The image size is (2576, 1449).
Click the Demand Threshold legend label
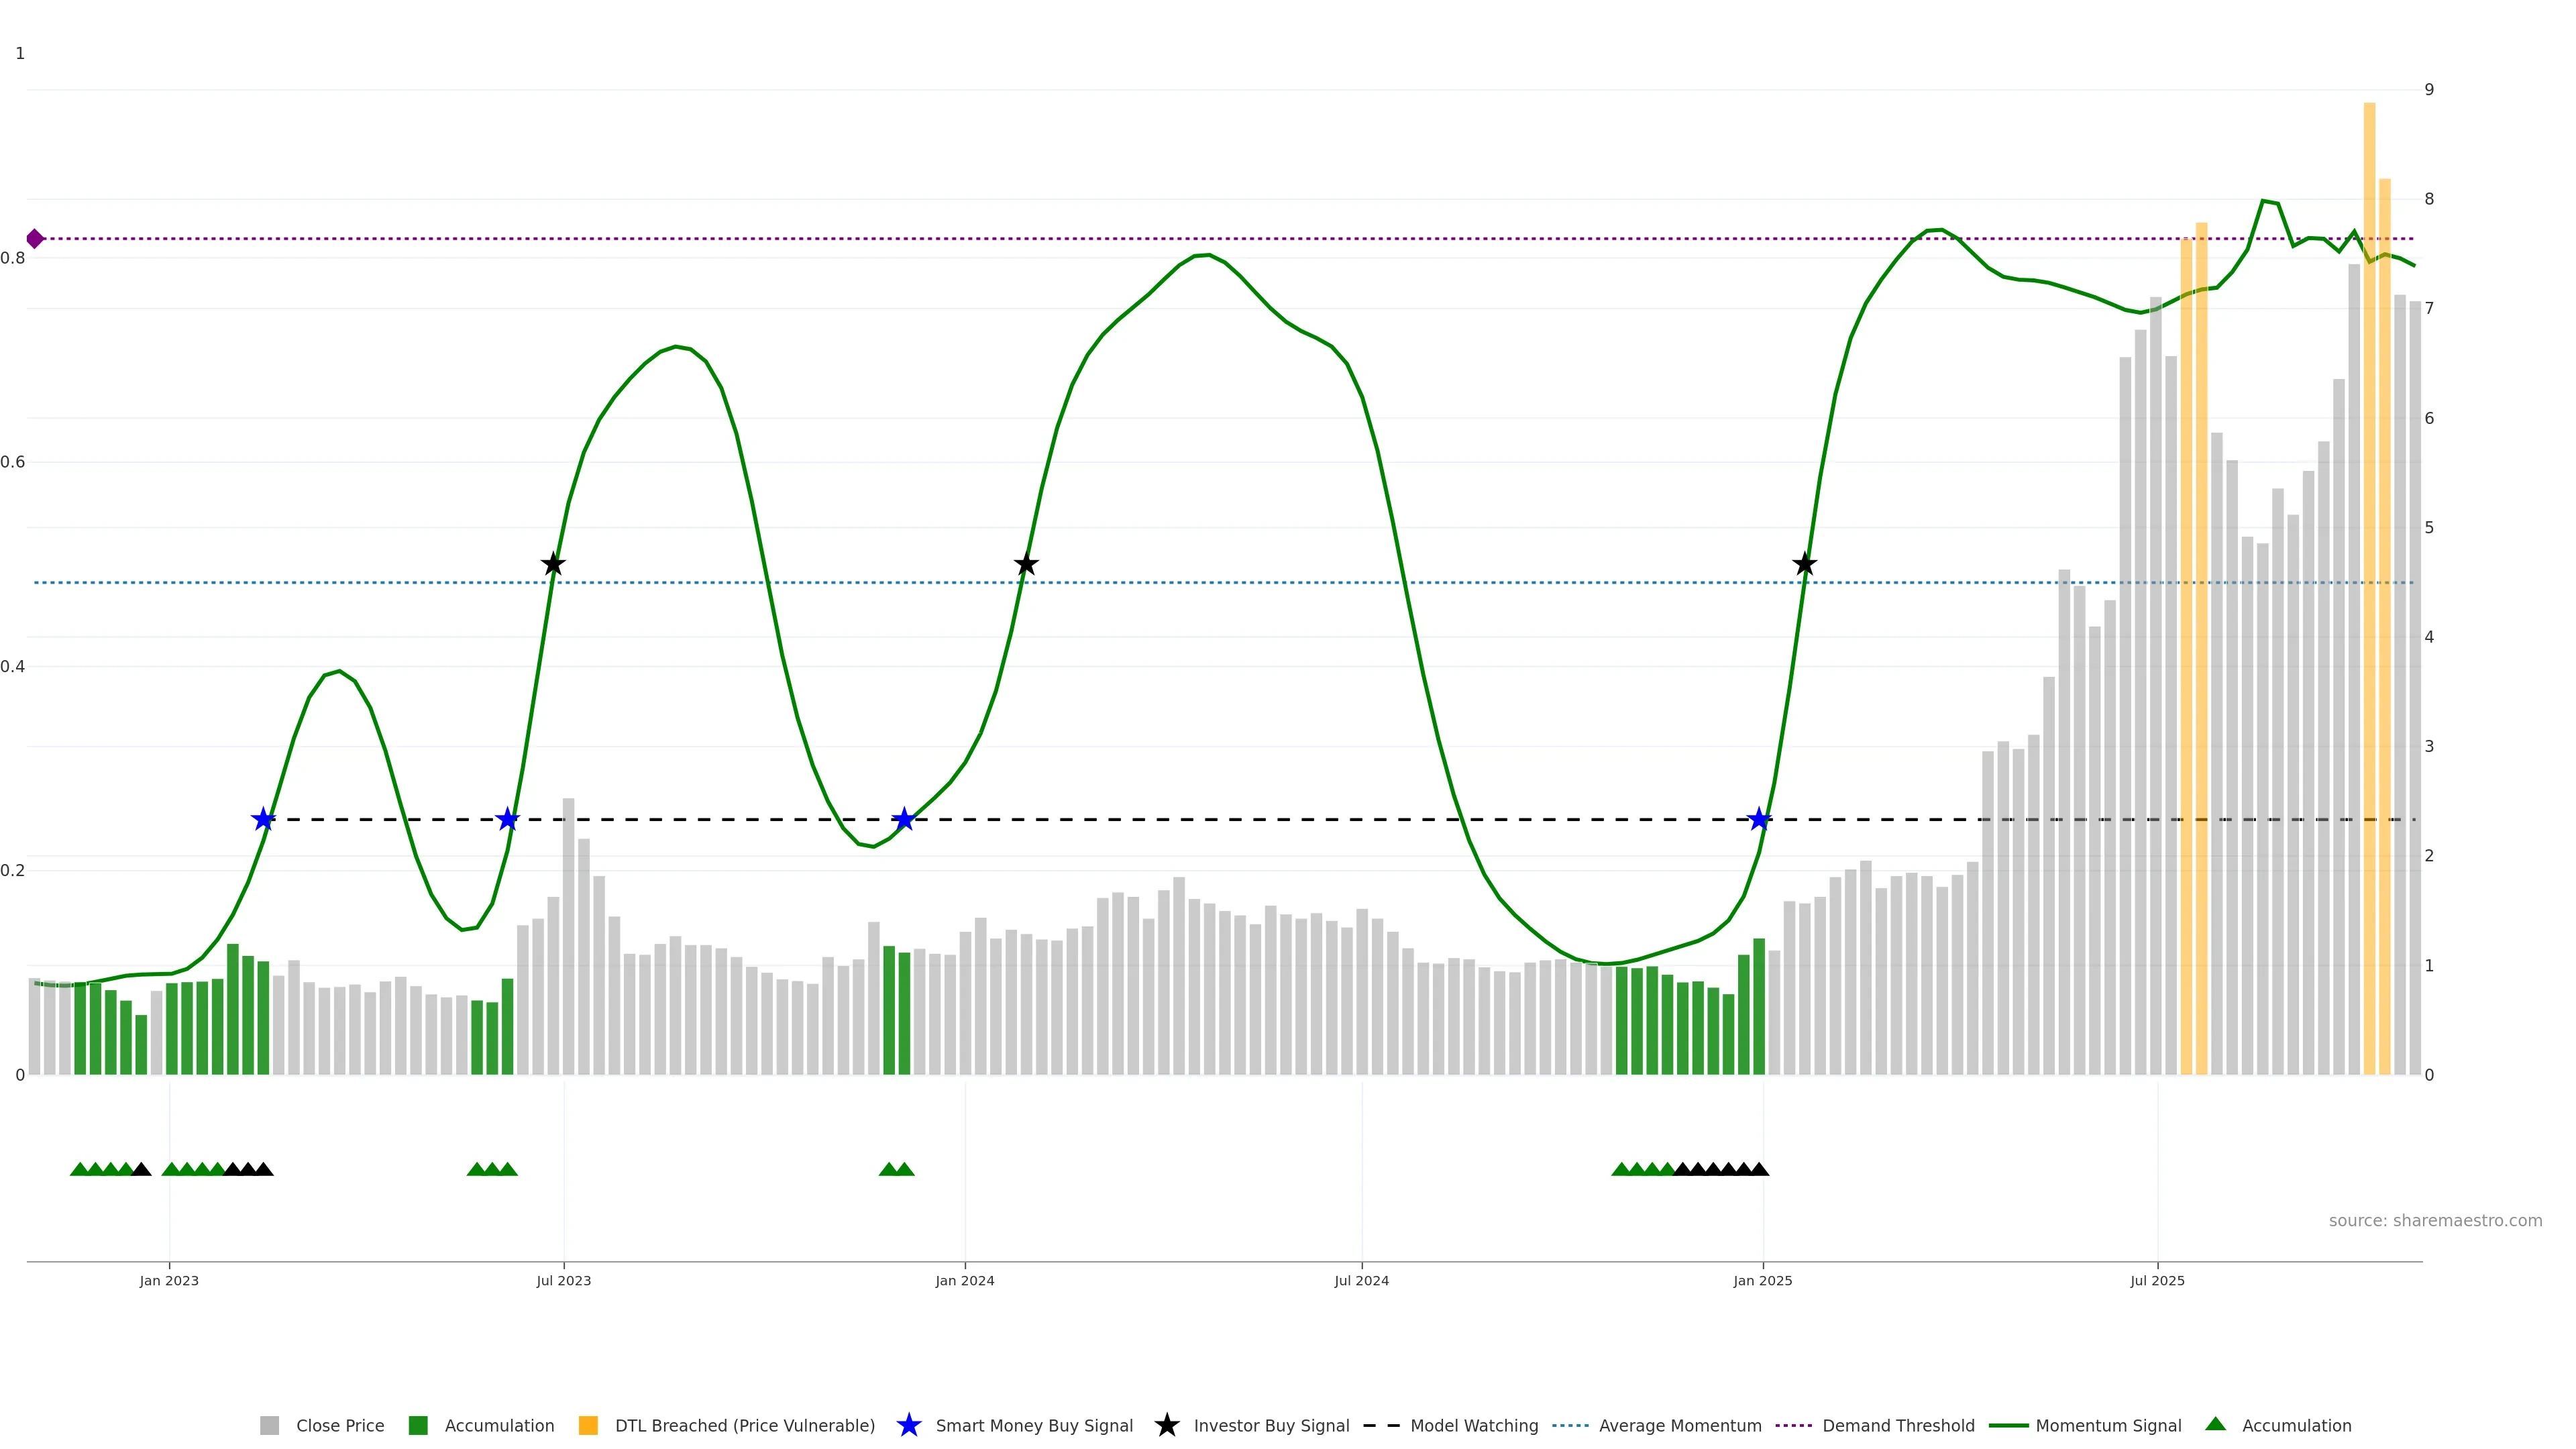pos(1897,1426)
